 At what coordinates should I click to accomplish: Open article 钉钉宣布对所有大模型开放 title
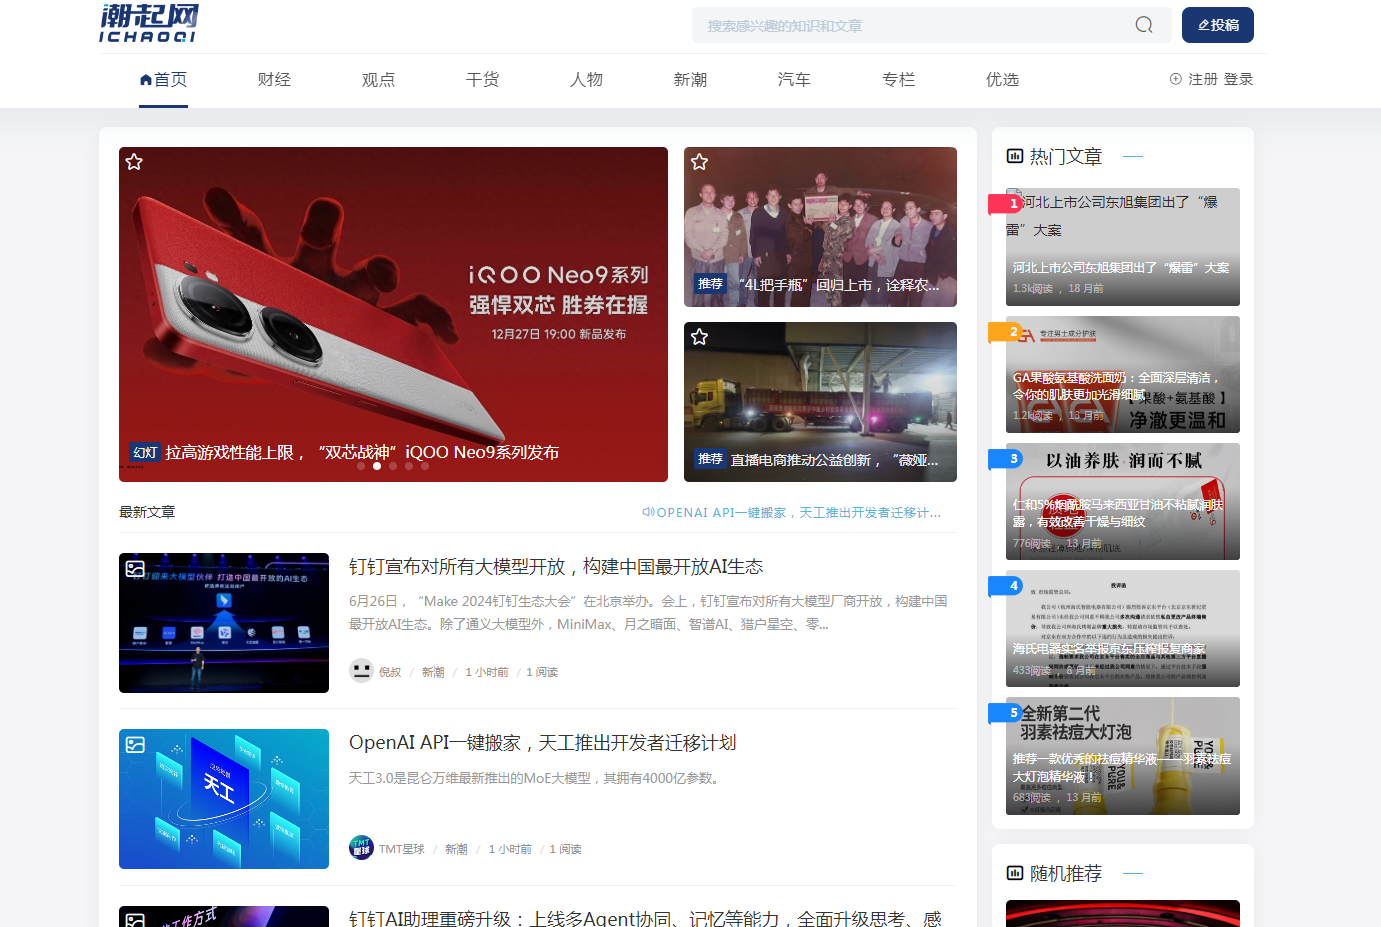tap(556, 567)
